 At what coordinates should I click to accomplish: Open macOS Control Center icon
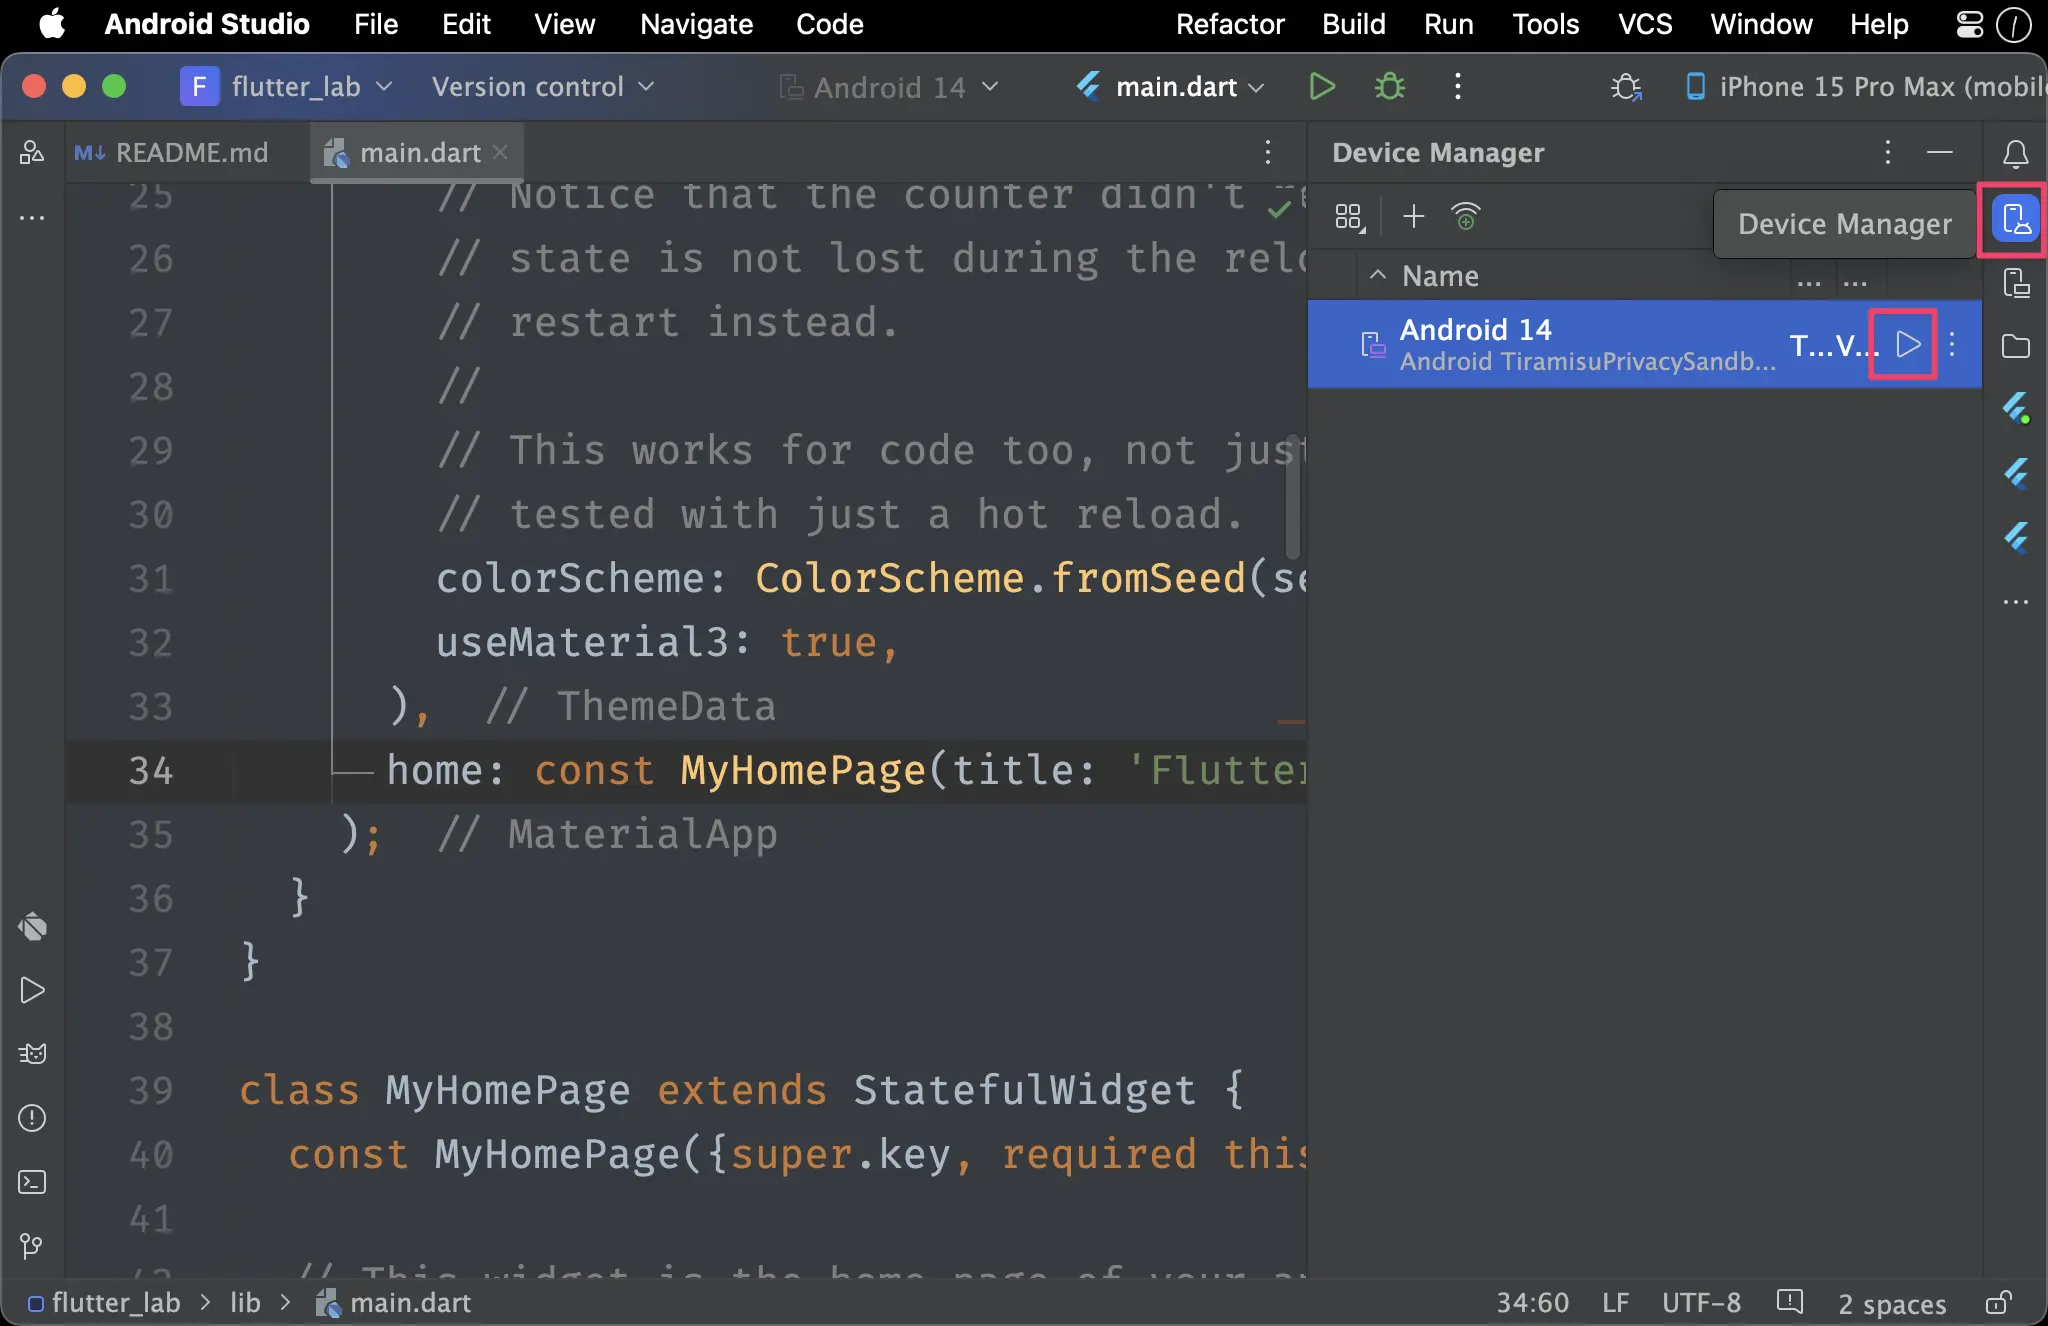[x=1970, y=24]
